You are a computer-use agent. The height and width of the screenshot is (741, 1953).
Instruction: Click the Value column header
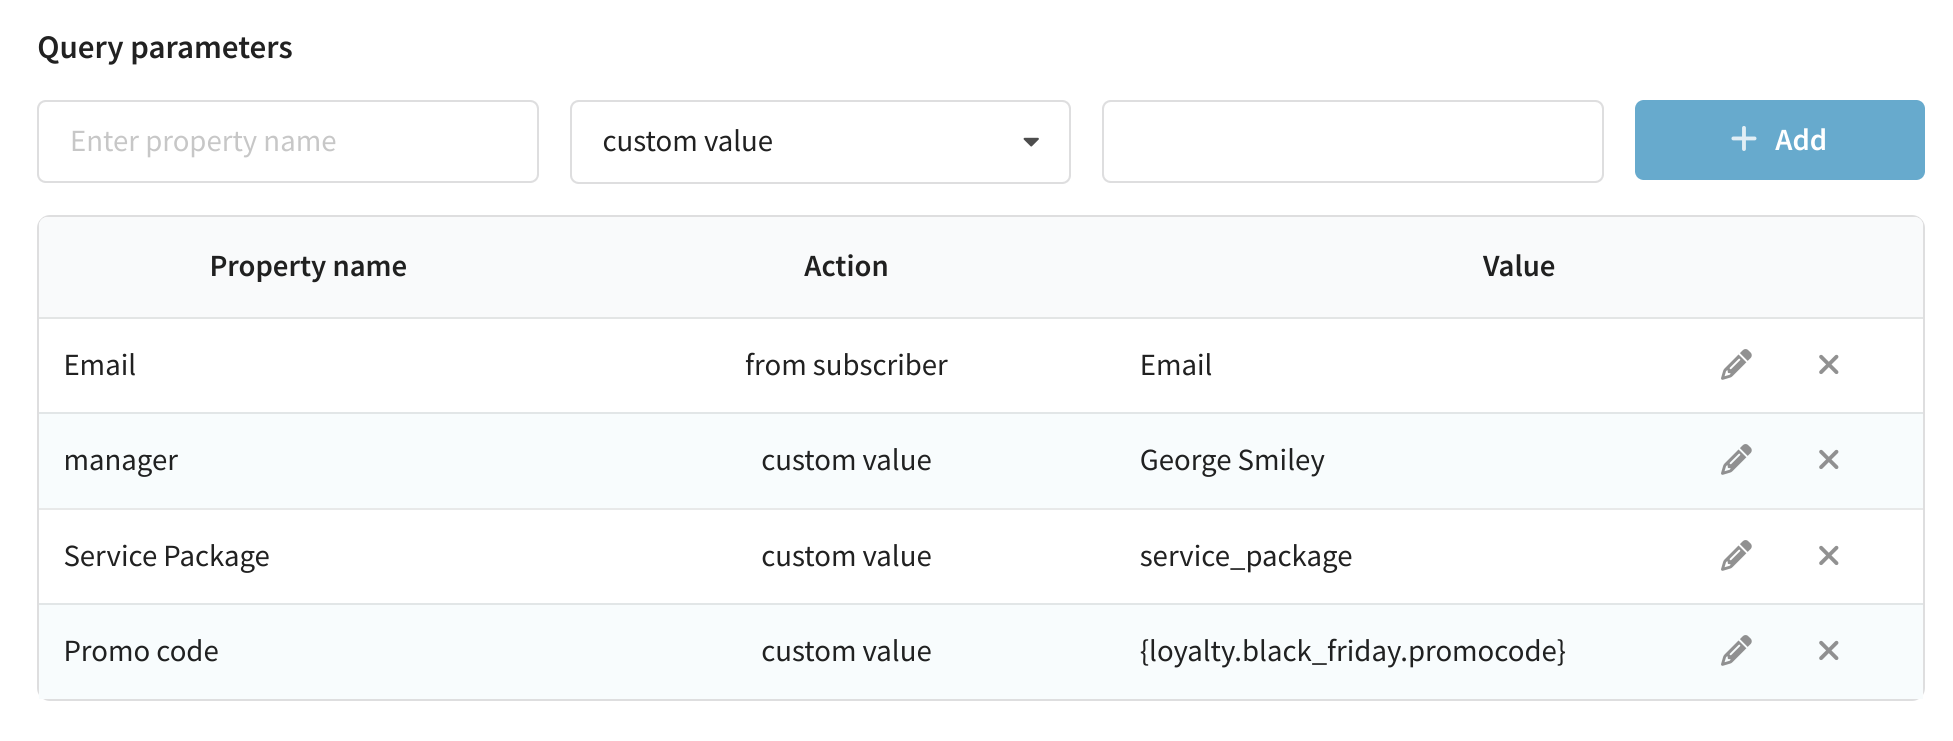pos(1518,266)
